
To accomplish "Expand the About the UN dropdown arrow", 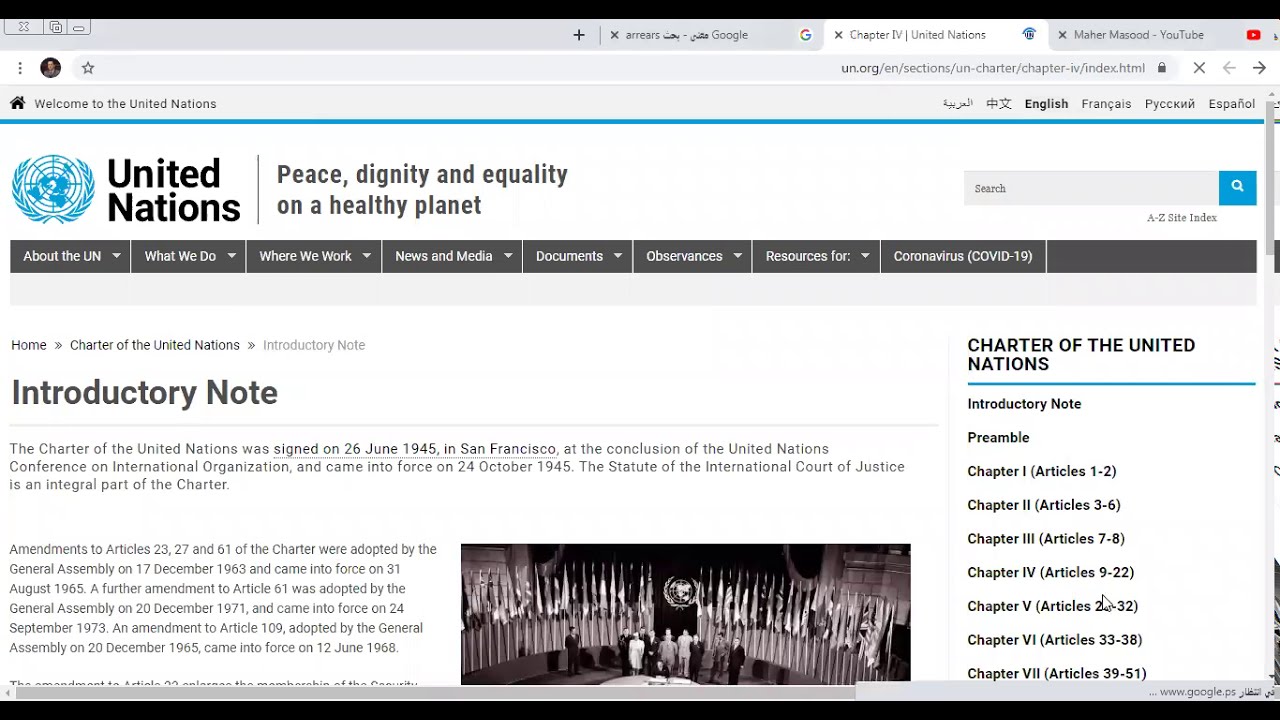I will click(x=116, y=256).
